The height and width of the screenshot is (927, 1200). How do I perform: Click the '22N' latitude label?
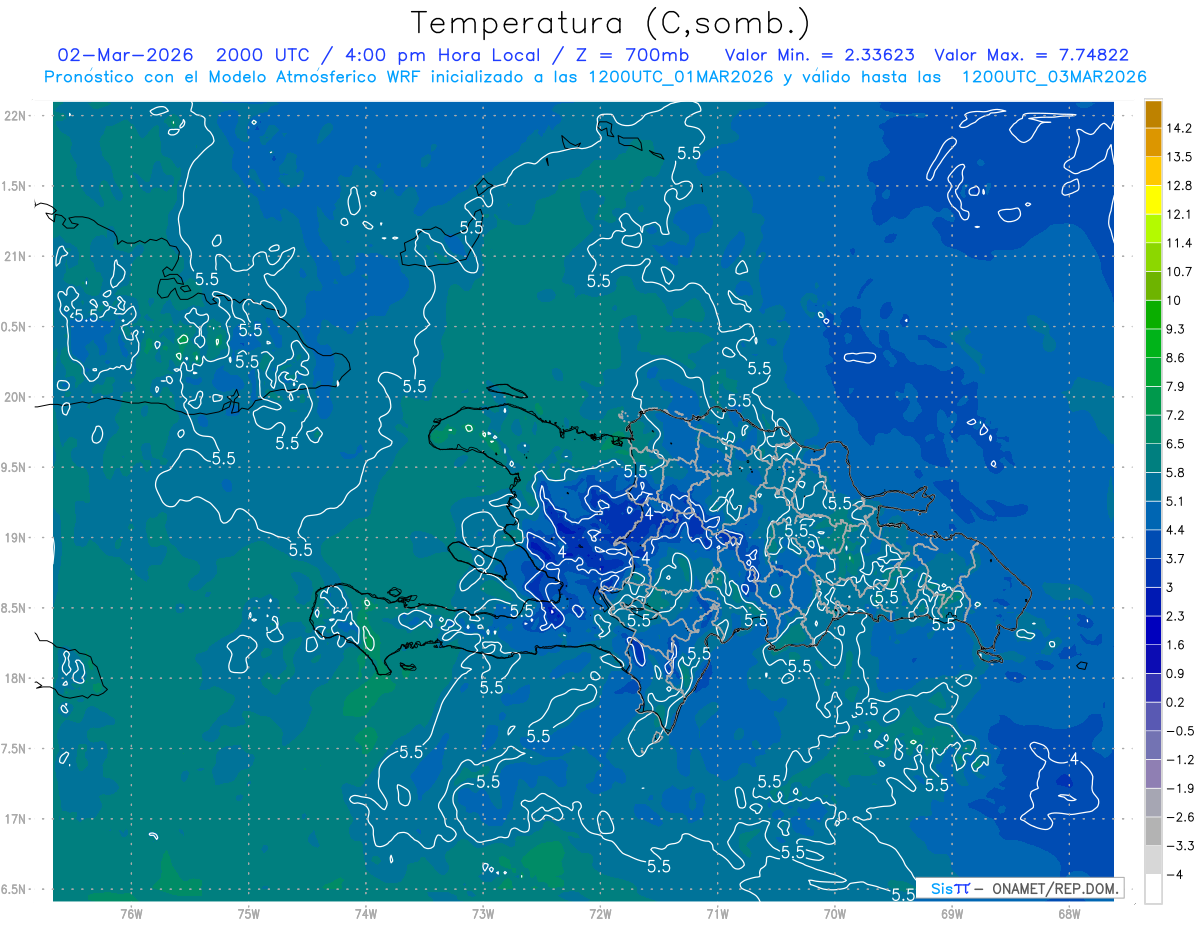16,115
